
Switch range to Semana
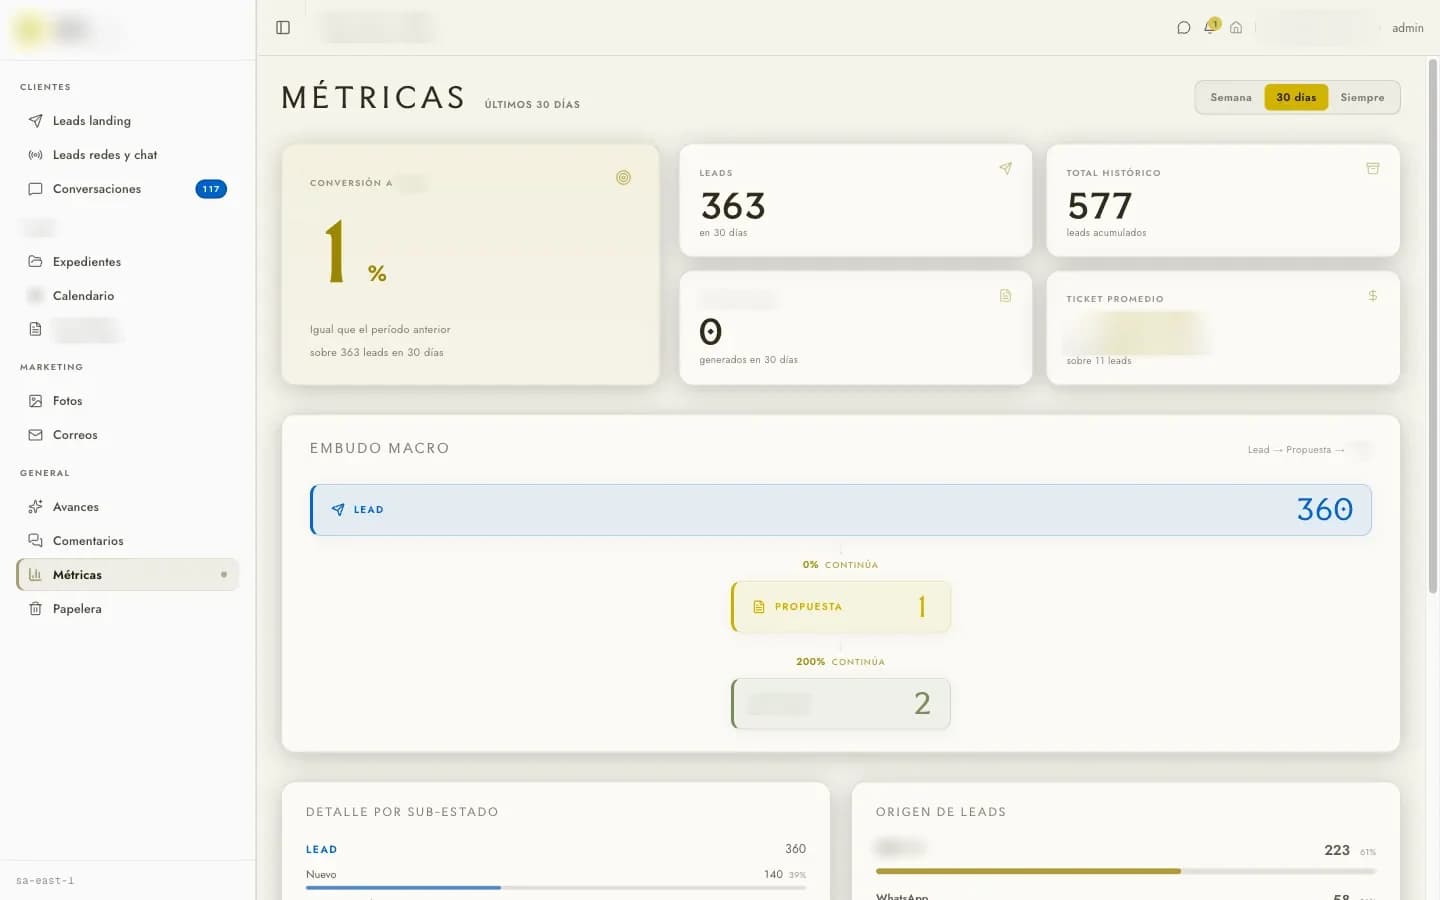1230,98
